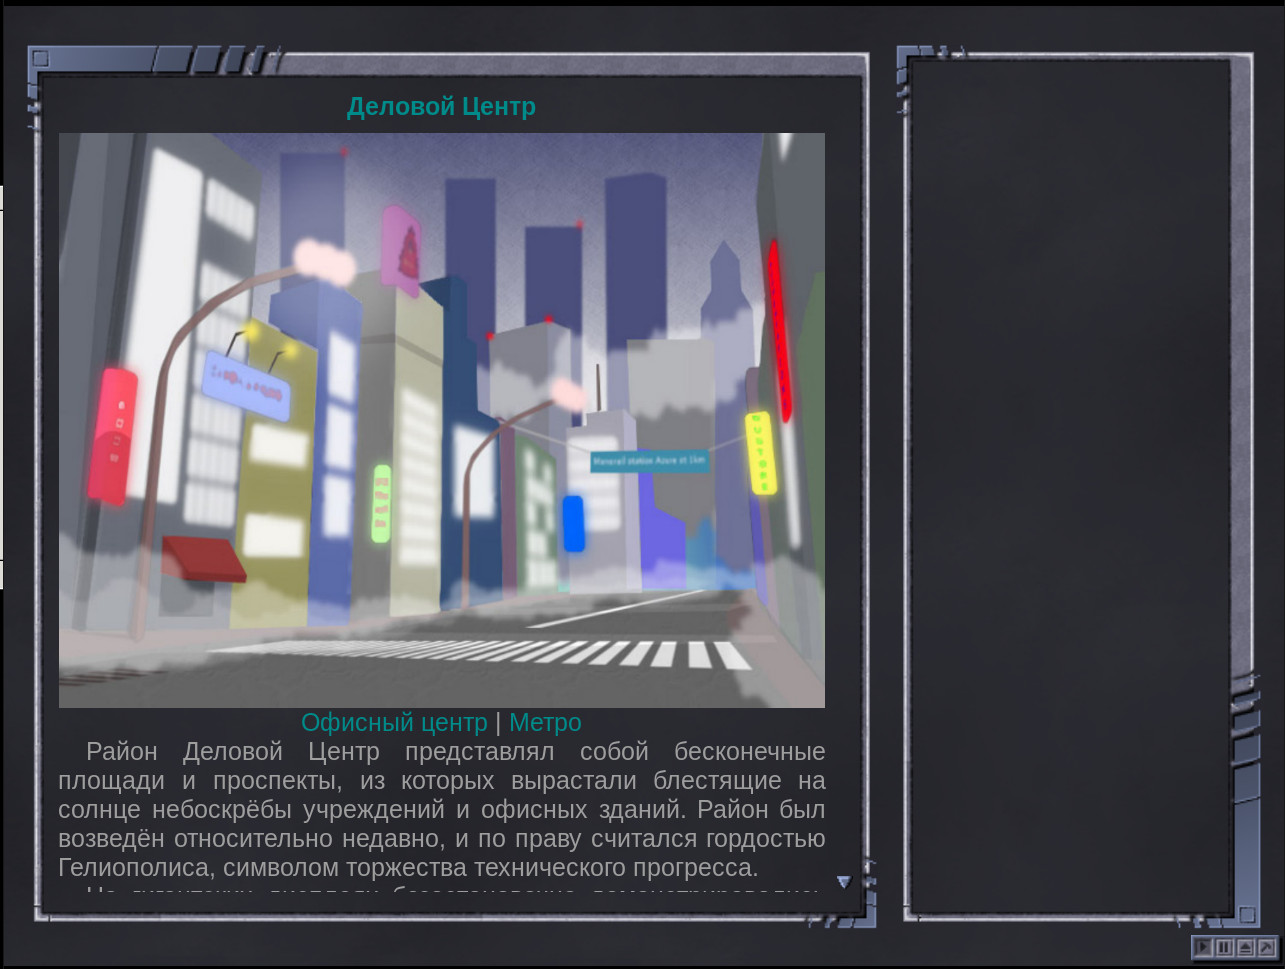Click the eject triangle icon
1285x969 pixels.
1246,947
